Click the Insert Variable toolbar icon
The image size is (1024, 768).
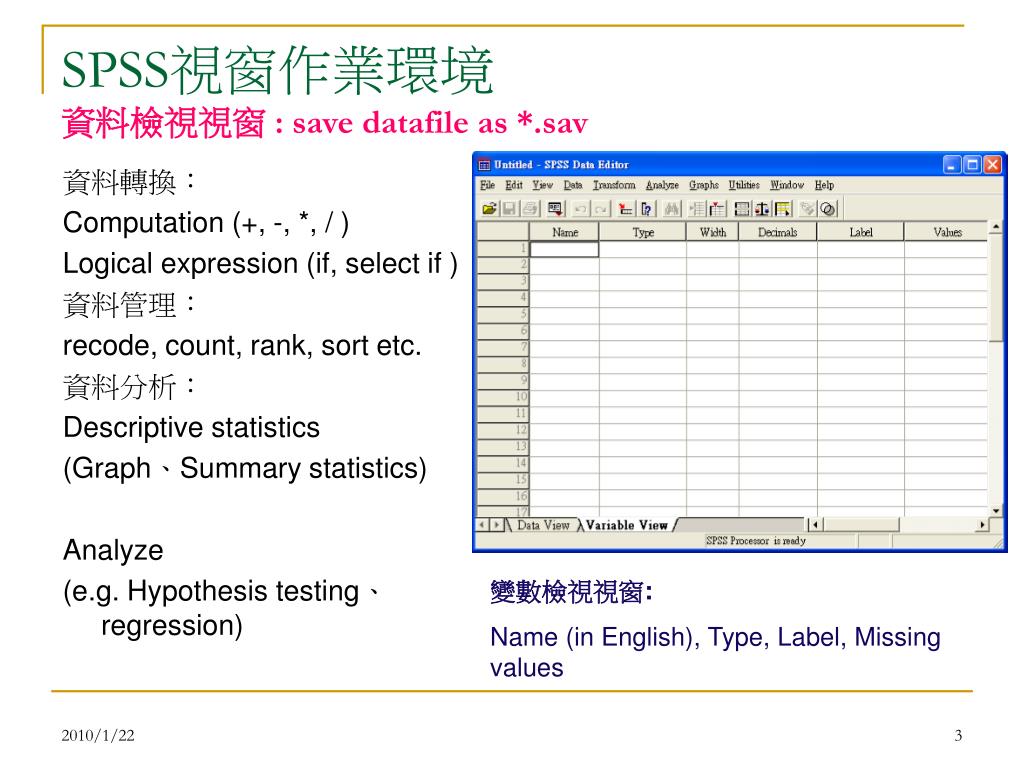click(x=717, y=209)
